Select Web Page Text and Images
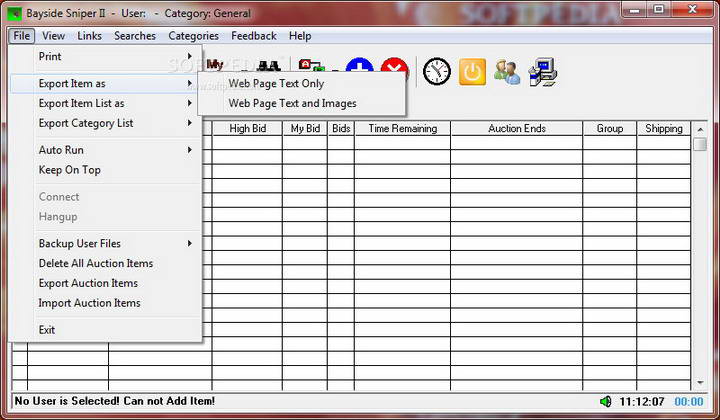 pos(302,103)
